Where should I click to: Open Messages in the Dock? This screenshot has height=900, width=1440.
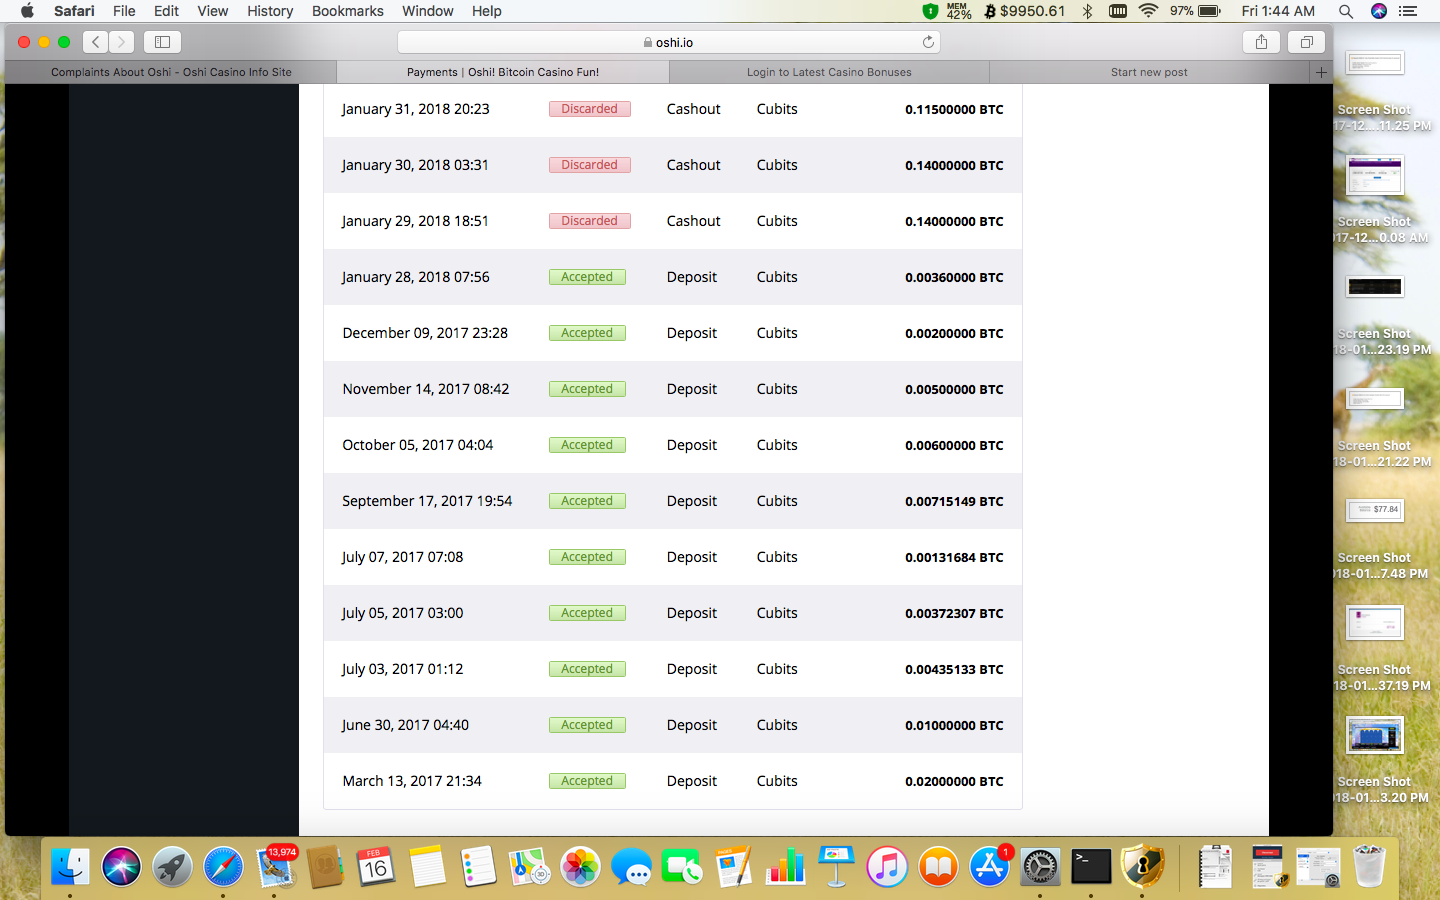pyautogui.click(x=631, y=866)
